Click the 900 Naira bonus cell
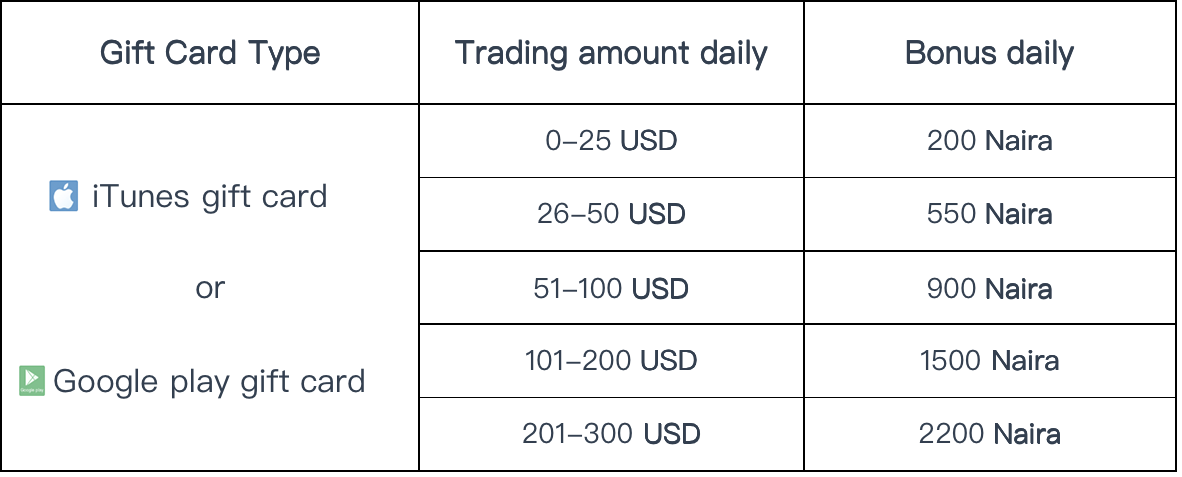The height and width of the screenshot is (477, 1182). [990, 288]
